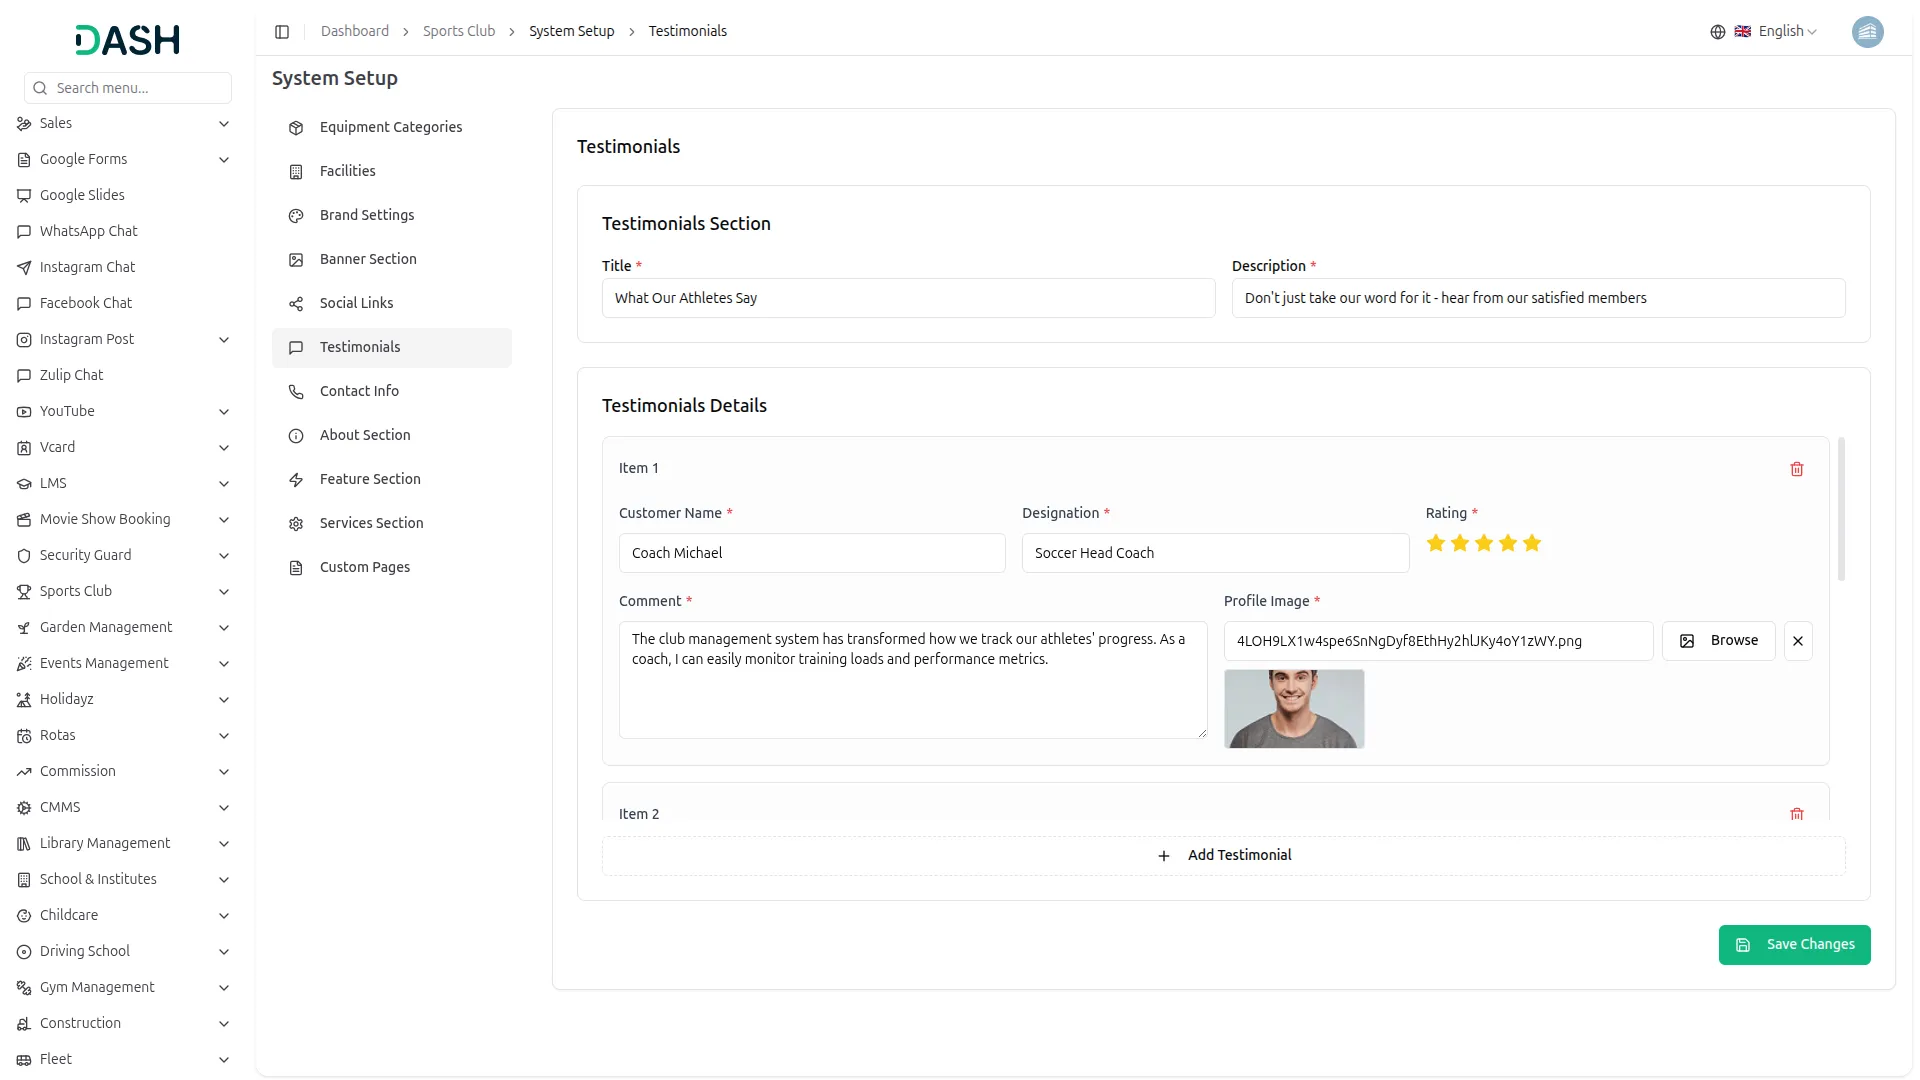Click the globe language icon
Screen dimensions: 1920x1080
tap(1717, 32)
